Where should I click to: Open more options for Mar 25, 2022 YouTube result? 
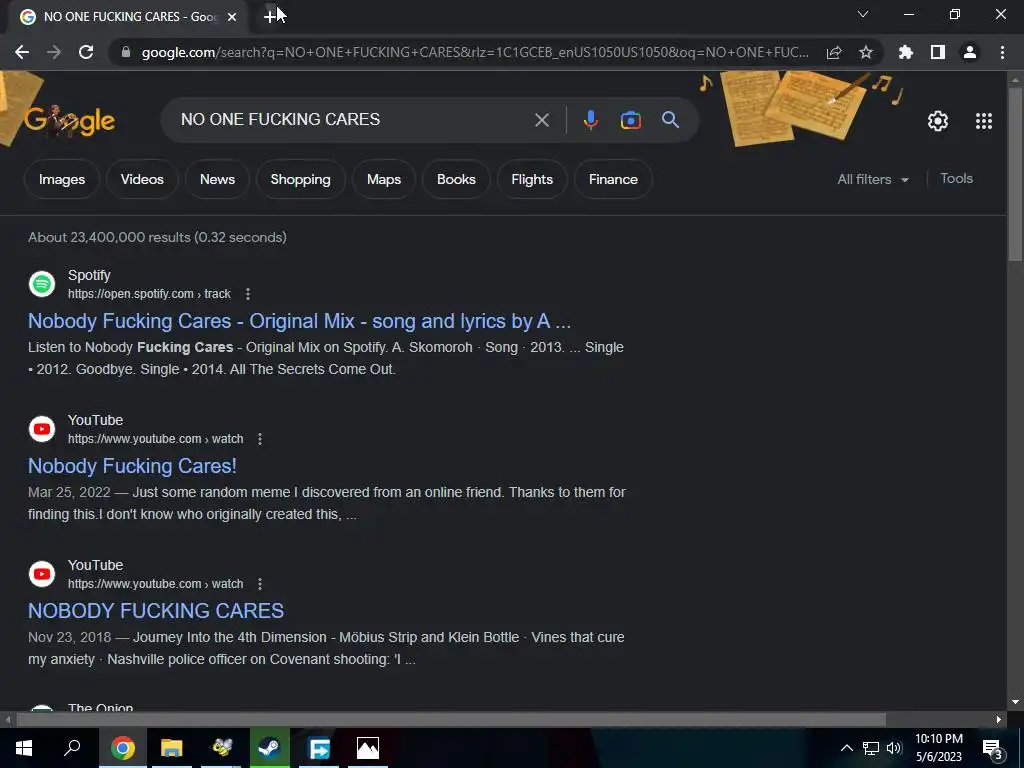tap(260, 439)
